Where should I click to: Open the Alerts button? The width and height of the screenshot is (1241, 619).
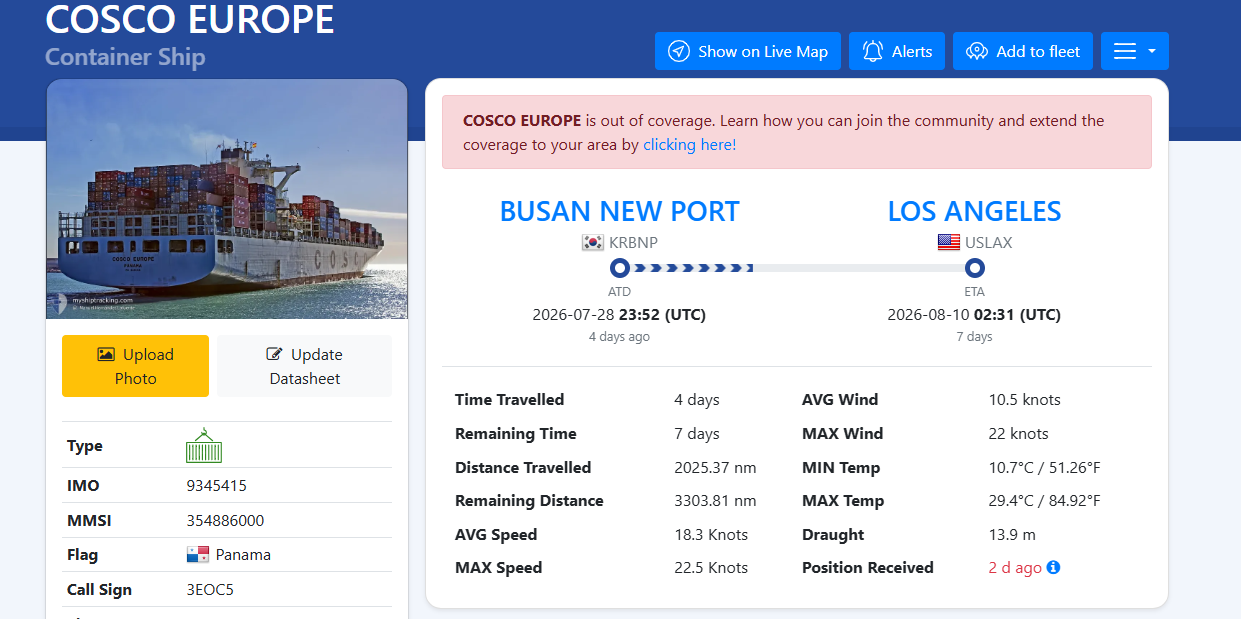coord(897,51)
